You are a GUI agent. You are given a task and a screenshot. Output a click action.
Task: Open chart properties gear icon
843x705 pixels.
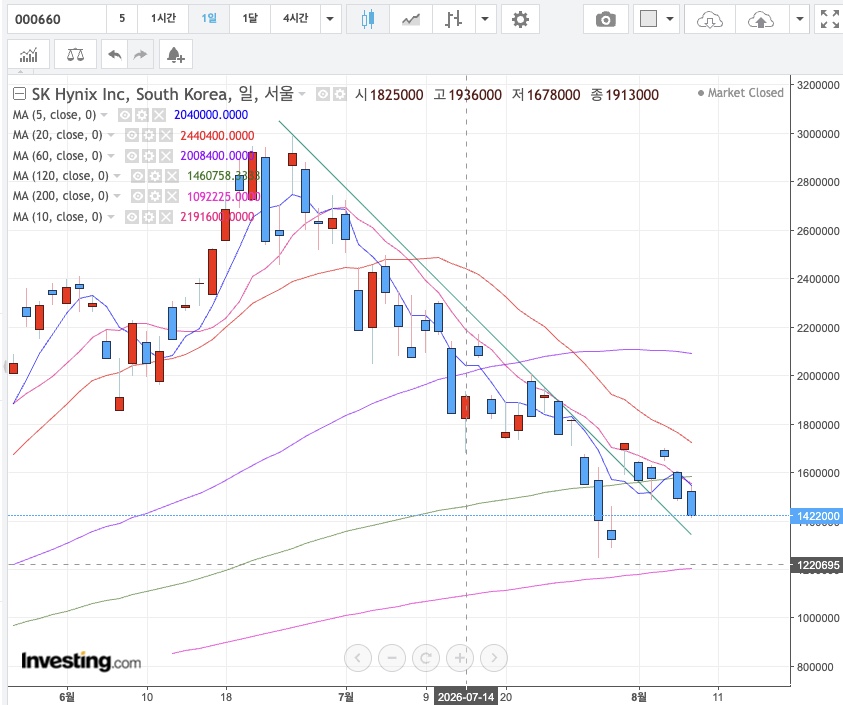520,19
